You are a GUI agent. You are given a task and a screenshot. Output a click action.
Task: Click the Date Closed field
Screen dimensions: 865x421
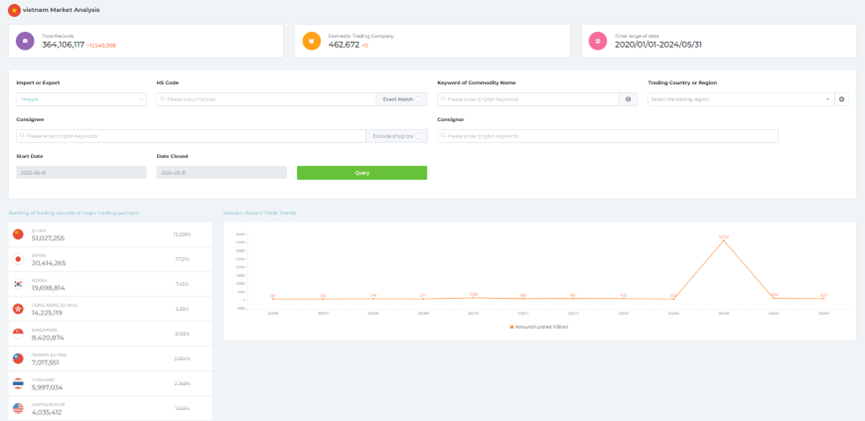[221, 173]
